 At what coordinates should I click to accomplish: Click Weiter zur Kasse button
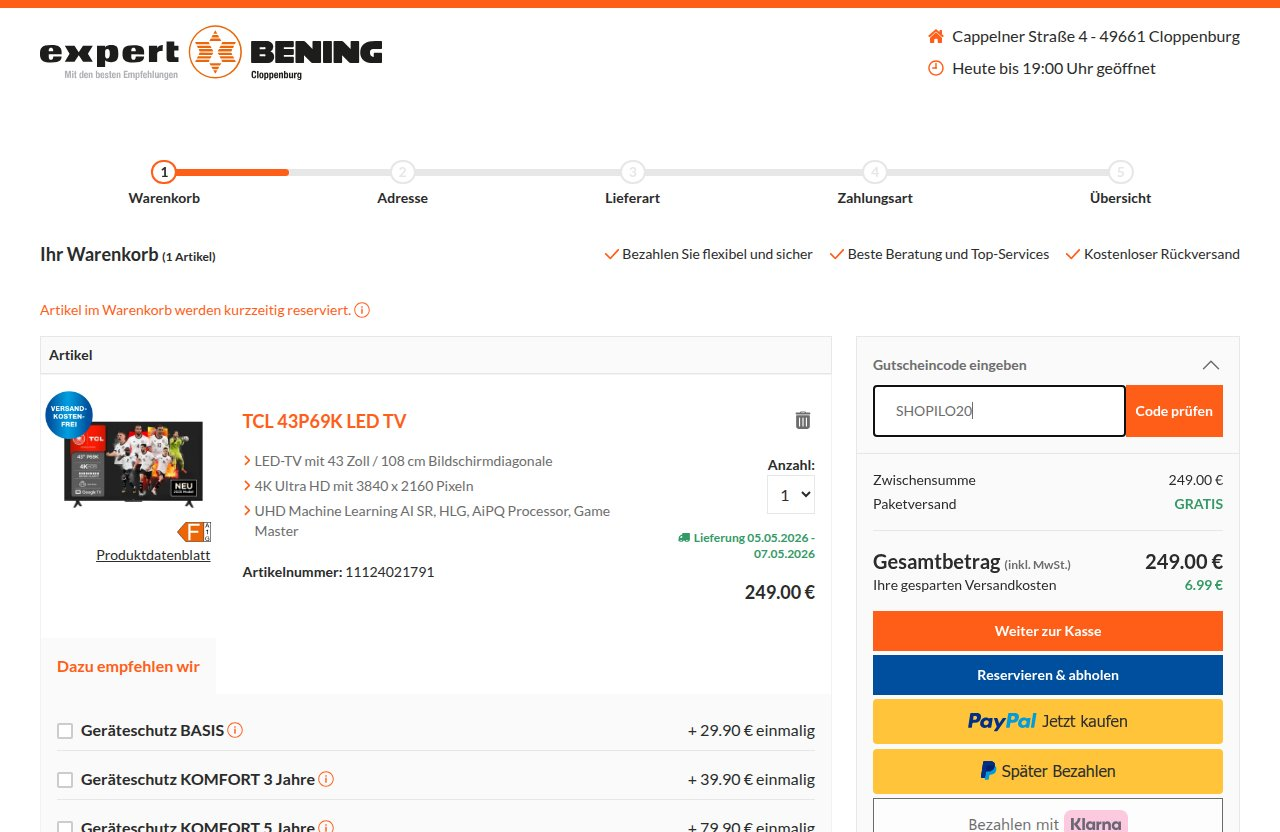1048,631
